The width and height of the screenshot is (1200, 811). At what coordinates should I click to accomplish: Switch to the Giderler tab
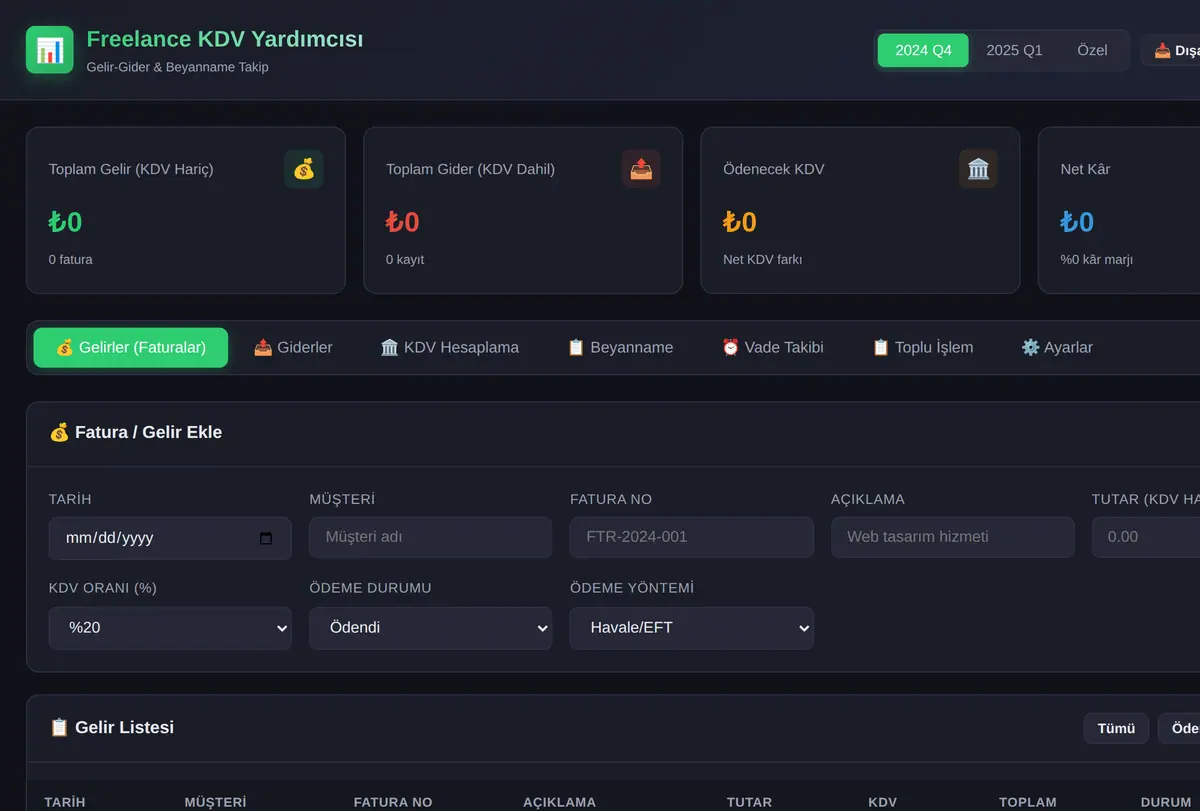tap(293, 348)
